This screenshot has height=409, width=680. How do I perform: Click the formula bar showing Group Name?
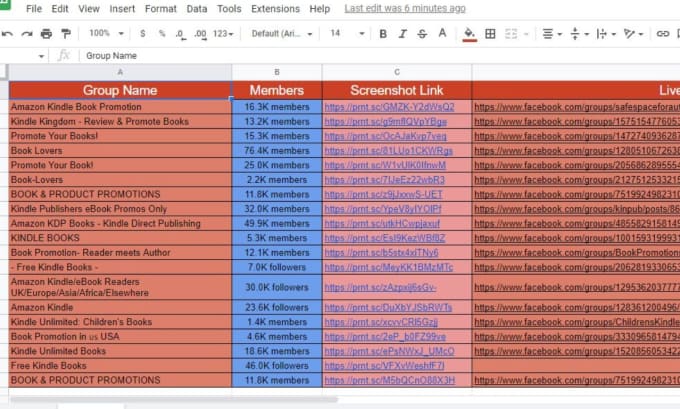coord(377,56)
